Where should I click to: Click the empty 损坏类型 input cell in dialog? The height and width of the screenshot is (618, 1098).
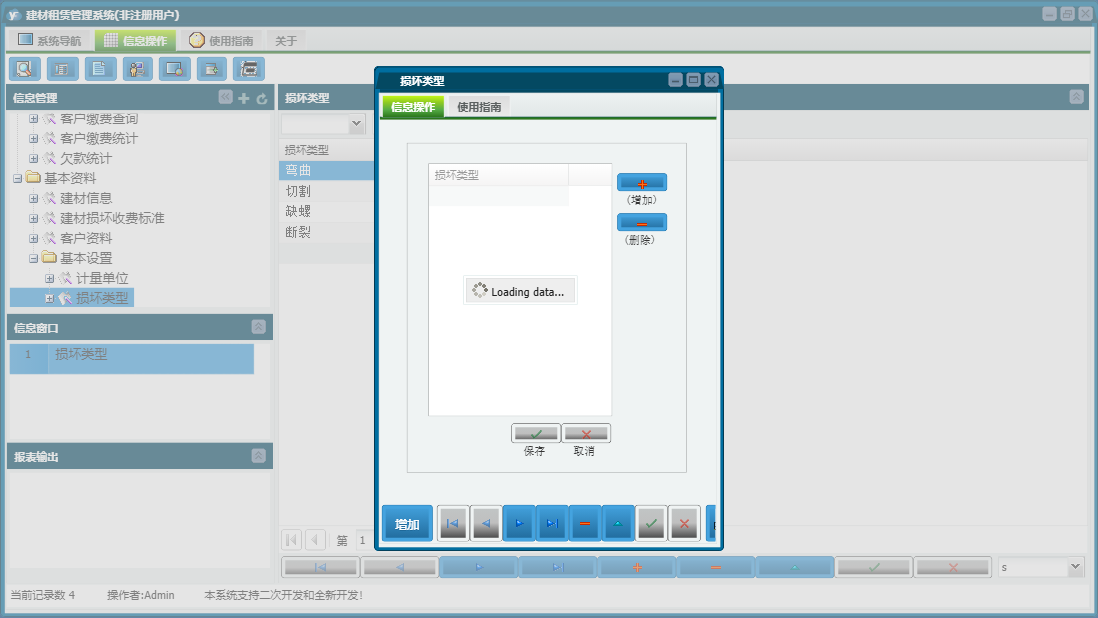(499, 196)
